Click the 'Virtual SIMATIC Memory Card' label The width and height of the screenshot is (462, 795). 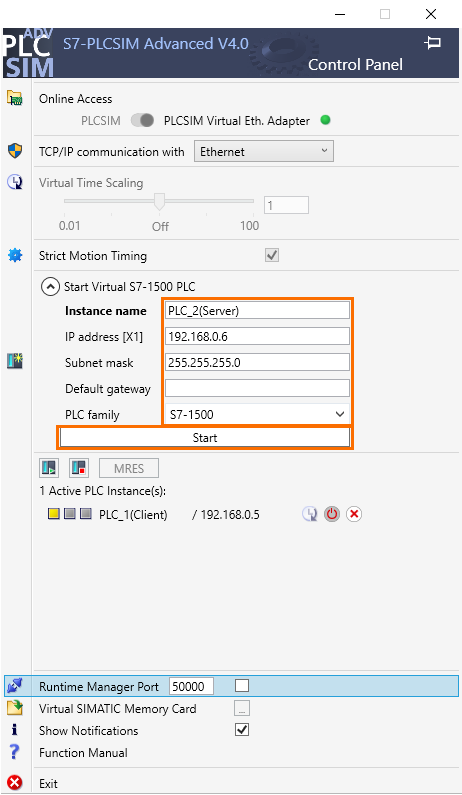tap(118, 708)
